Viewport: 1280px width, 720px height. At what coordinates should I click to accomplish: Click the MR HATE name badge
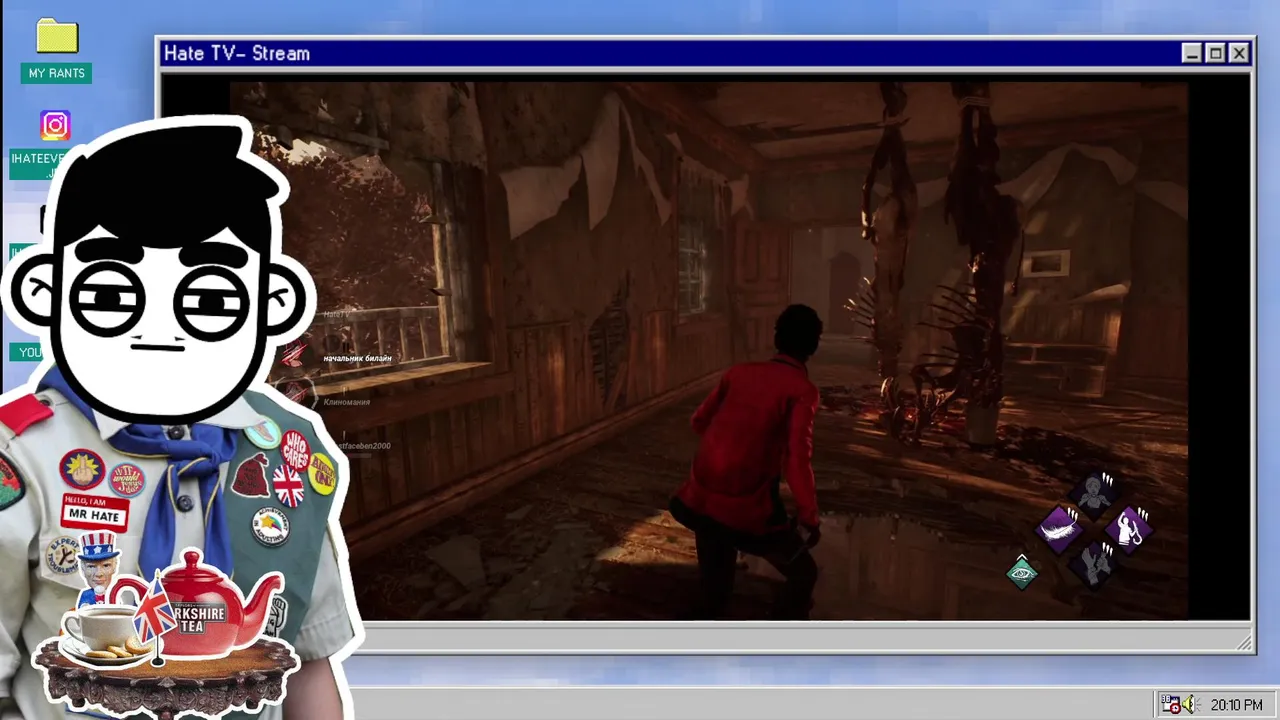pos(95,511)
